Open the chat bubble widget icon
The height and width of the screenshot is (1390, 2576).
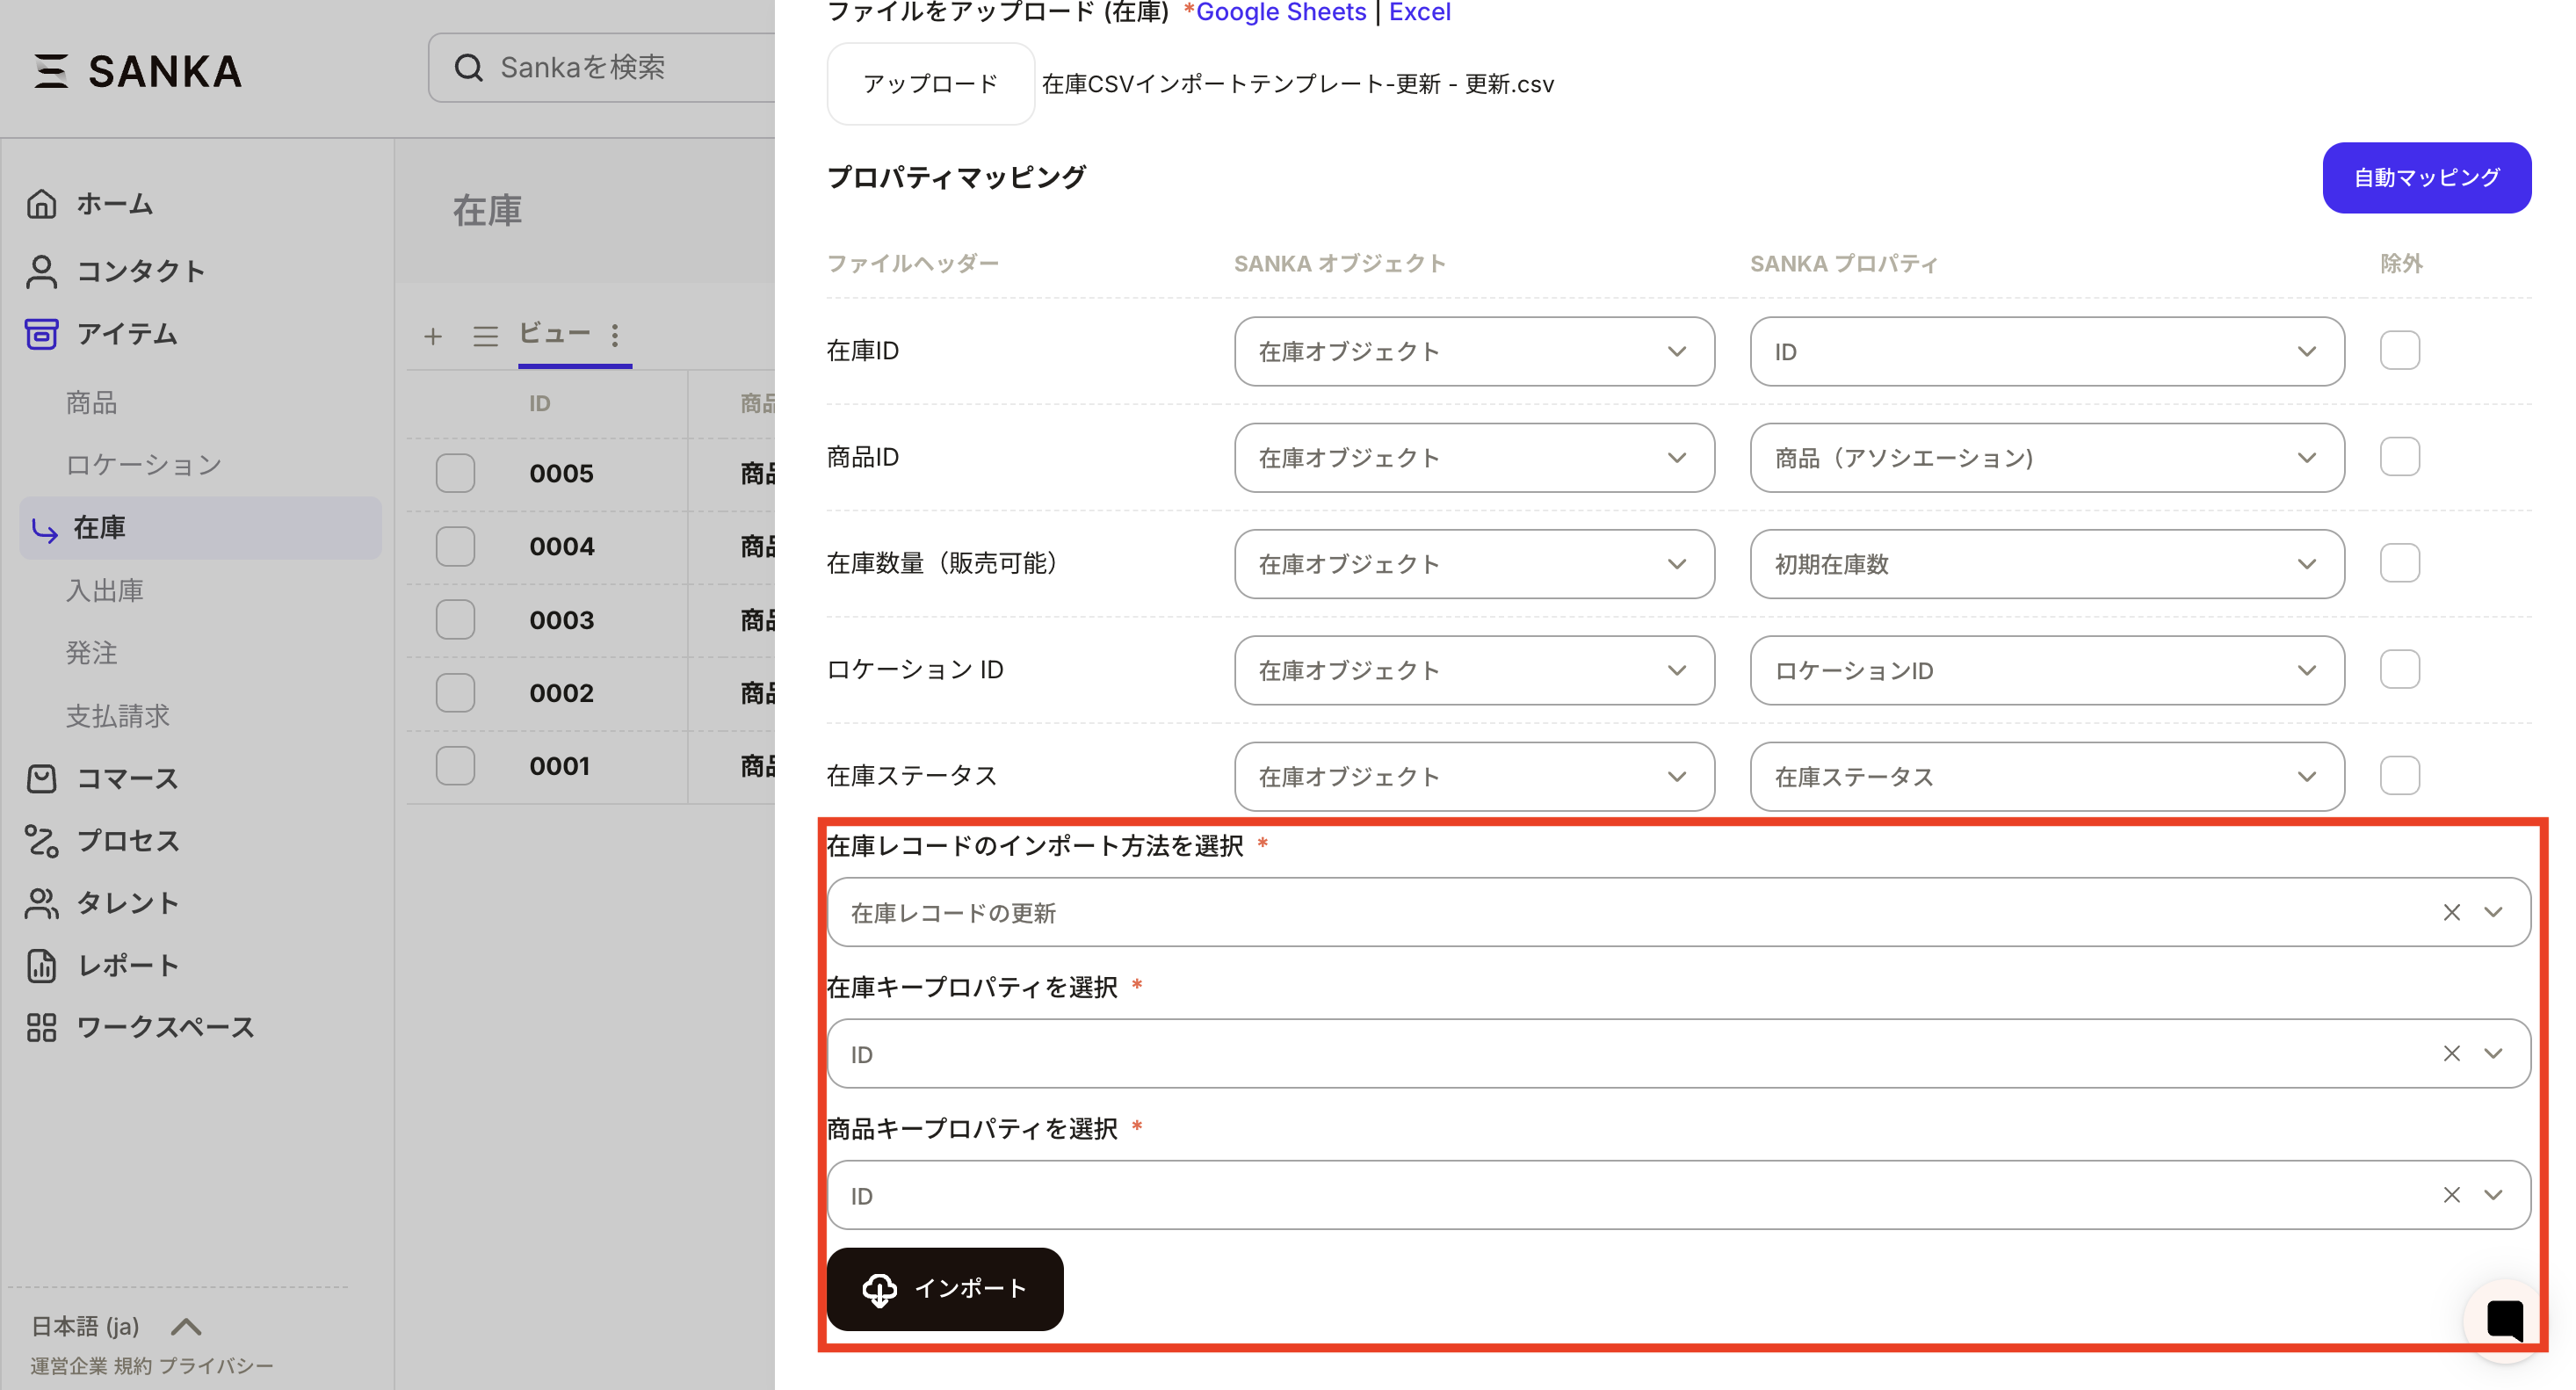pyautogui.click(x=2504, y=1320)
